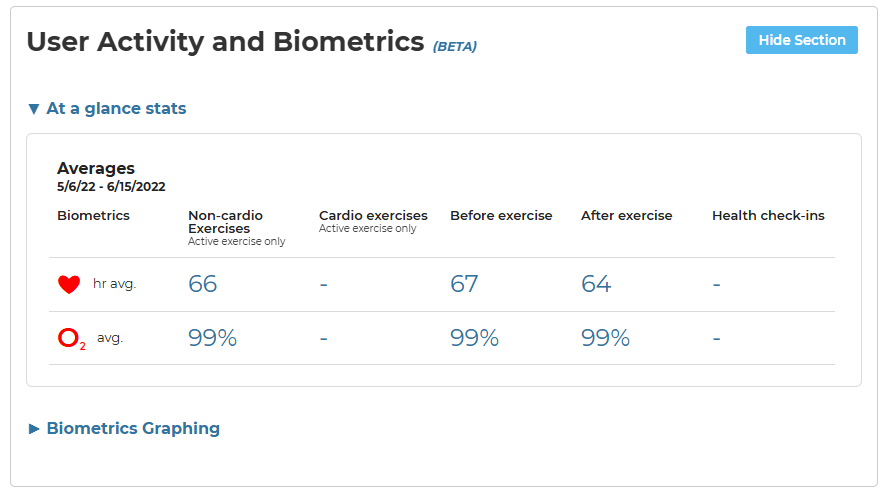Collapse the At a glance stats section

107,108
